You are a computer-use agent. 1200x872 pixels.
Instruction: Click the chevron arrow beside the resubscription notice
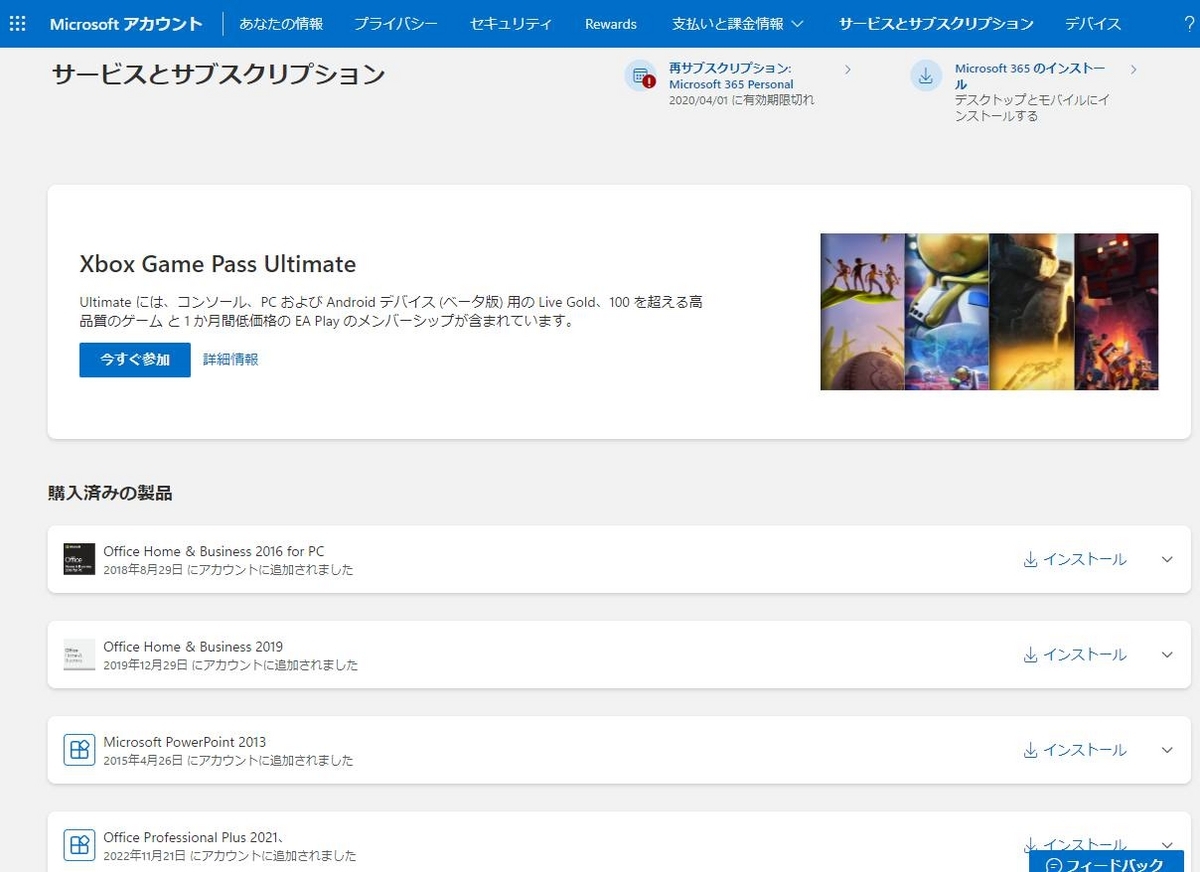pyautogui.click(x=848, y=69)
